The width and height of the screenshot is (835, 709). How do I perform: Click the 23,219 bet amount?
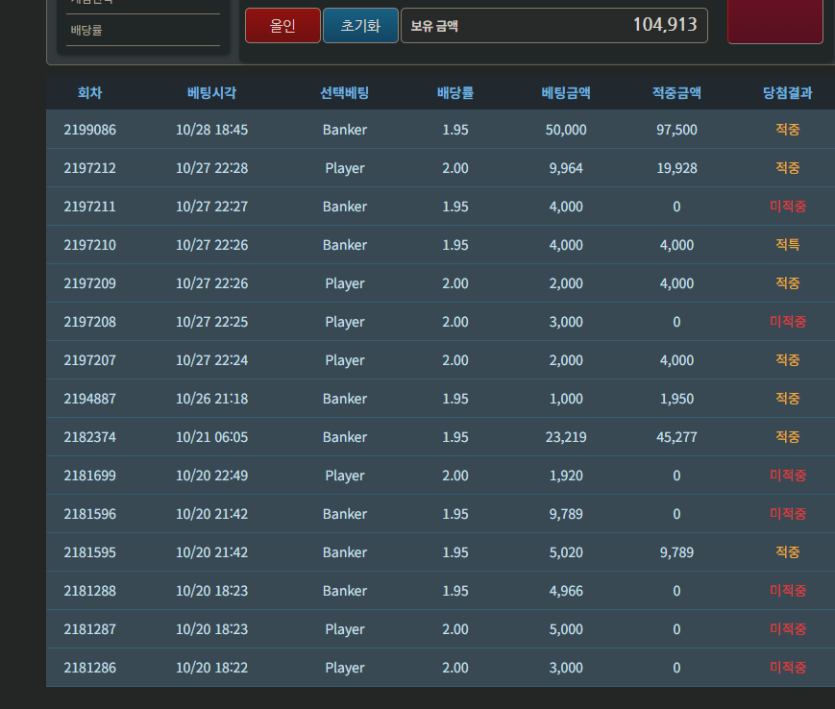(566, 437)
